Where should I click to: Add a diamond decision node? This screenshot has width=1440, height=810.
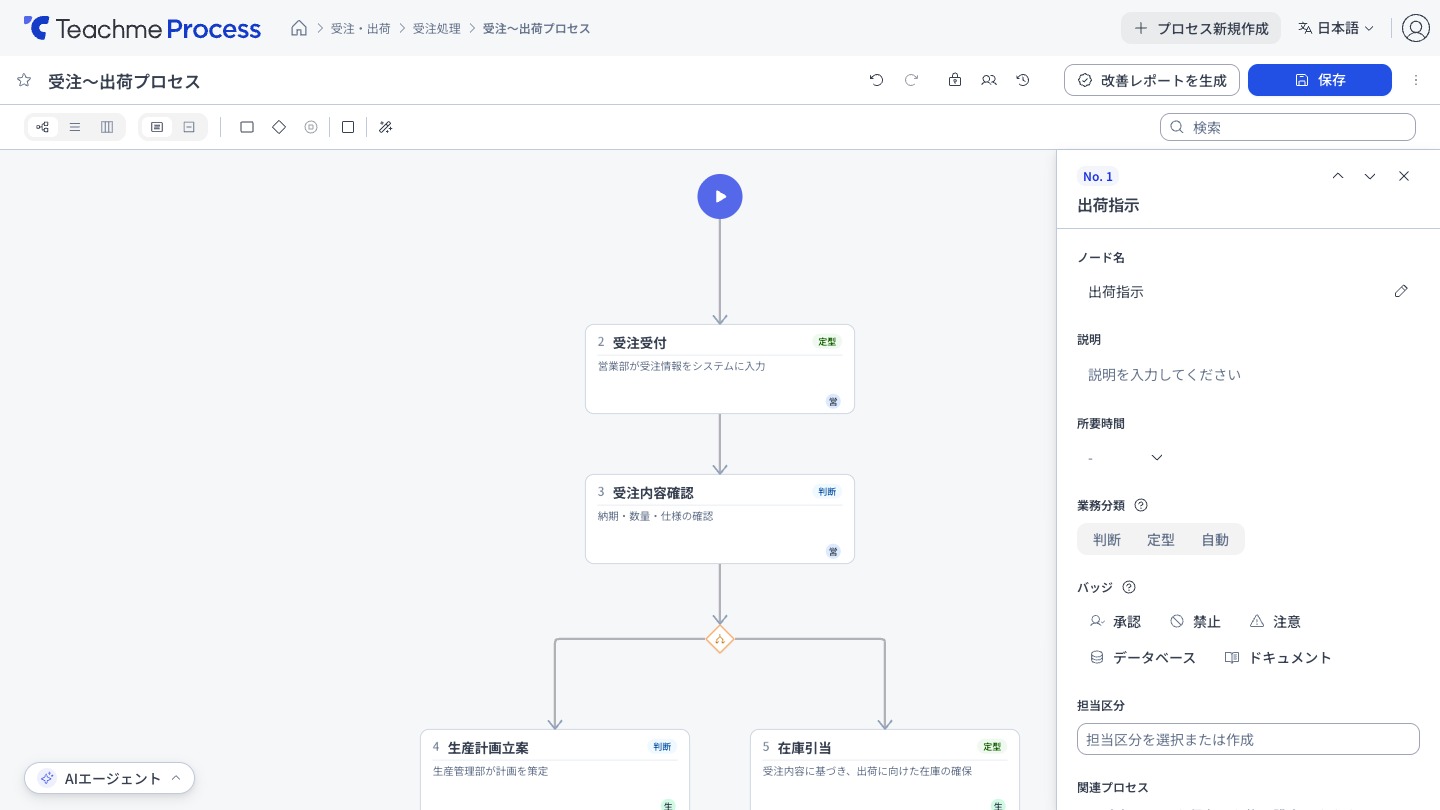[279, 127]
